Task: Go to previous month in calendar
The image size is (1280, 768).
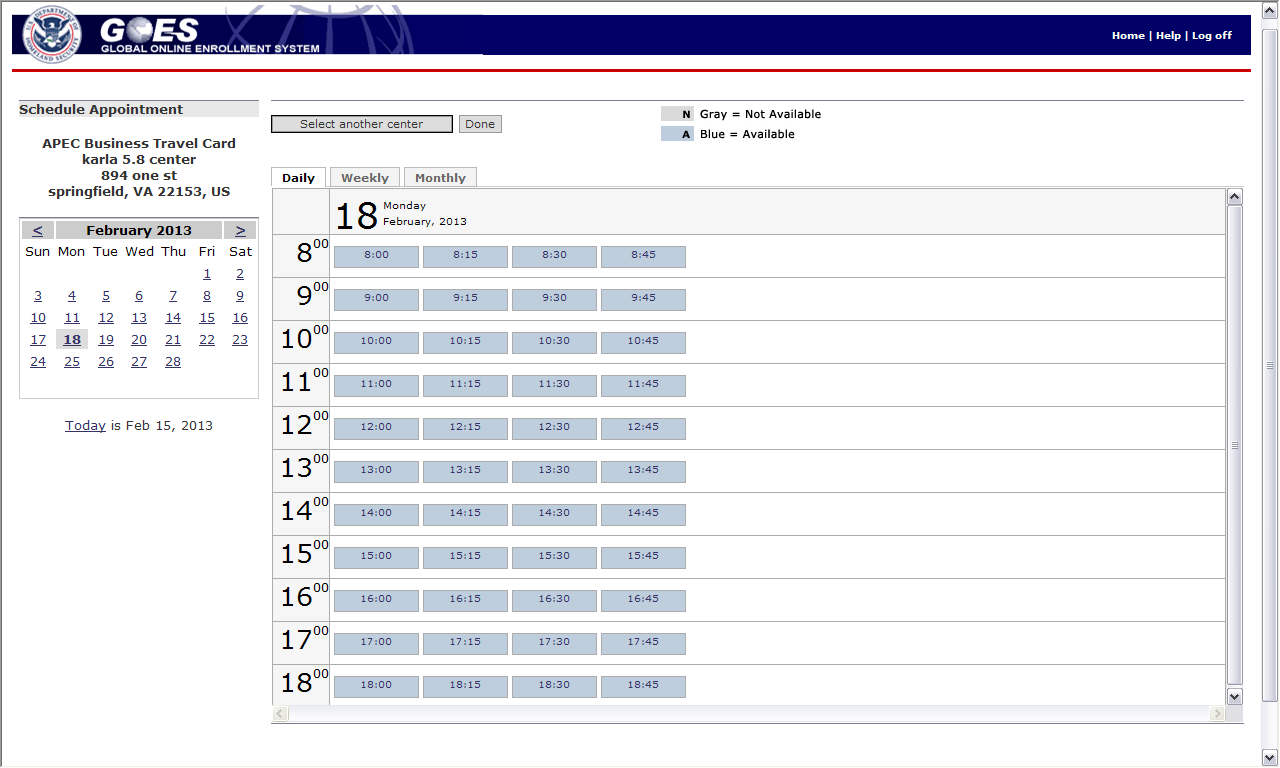Action: click(37, 230)
